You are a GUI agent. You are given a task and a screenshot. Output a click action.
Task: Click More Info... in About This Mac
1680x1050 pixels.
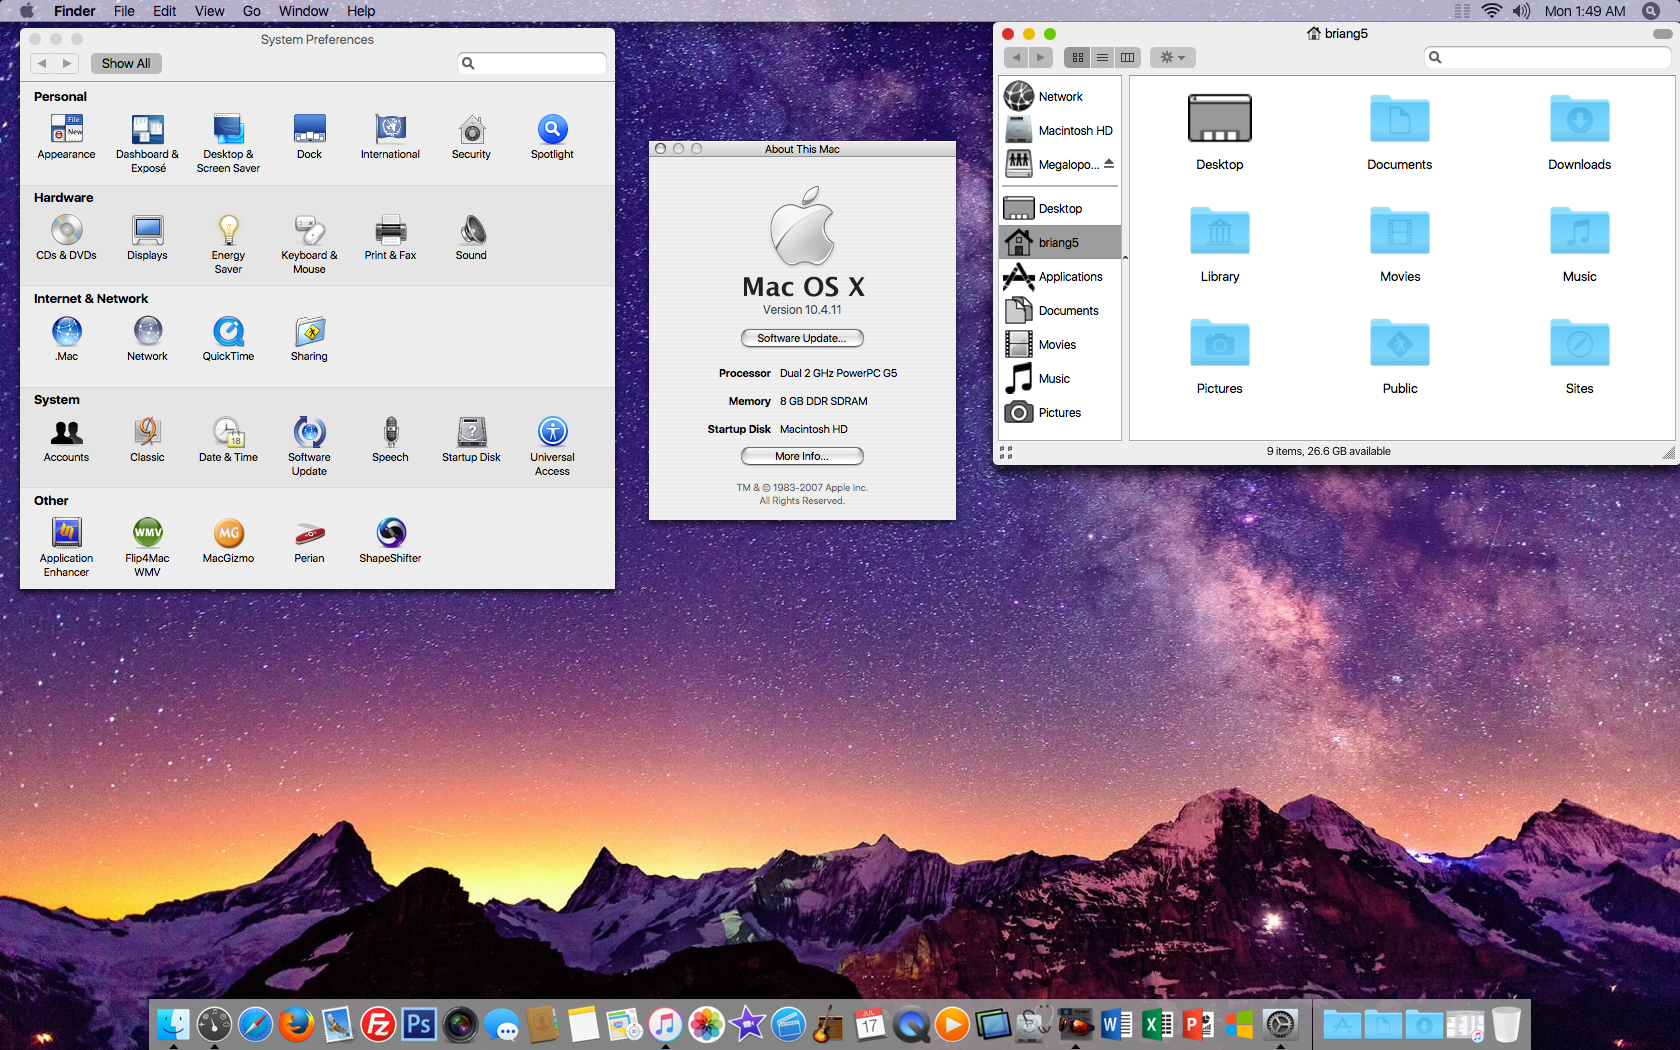click(x=802, y=456)
